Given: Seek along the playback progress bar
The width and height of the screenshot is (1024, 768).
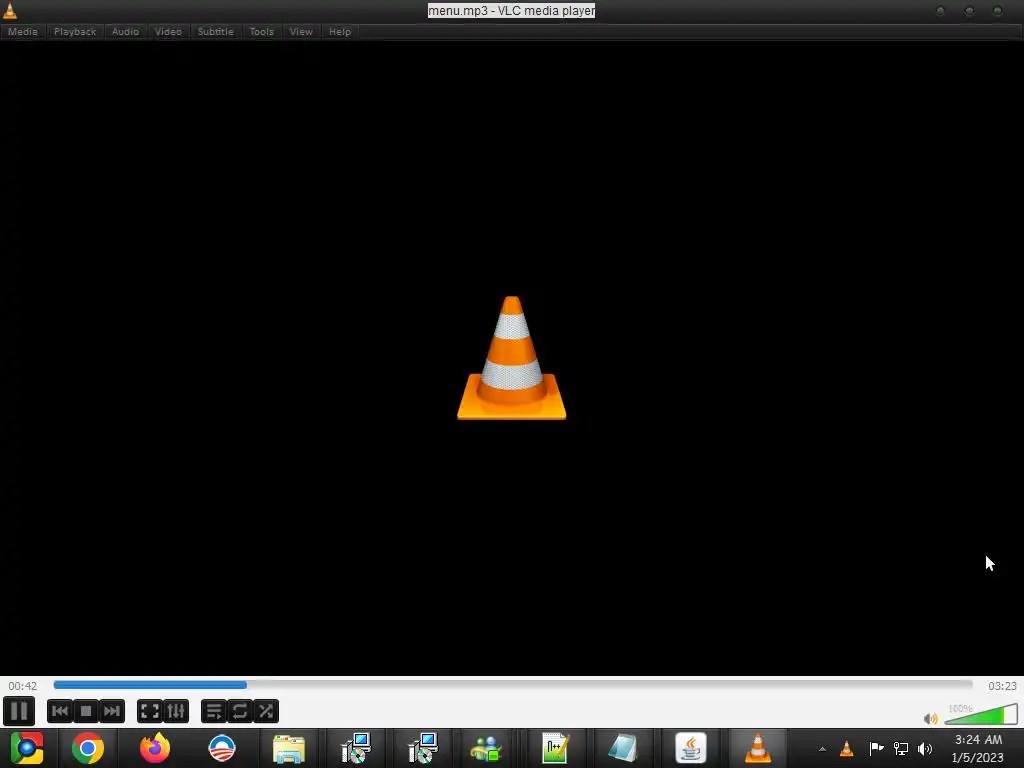Looking at the screenshot, I should 513,685.
